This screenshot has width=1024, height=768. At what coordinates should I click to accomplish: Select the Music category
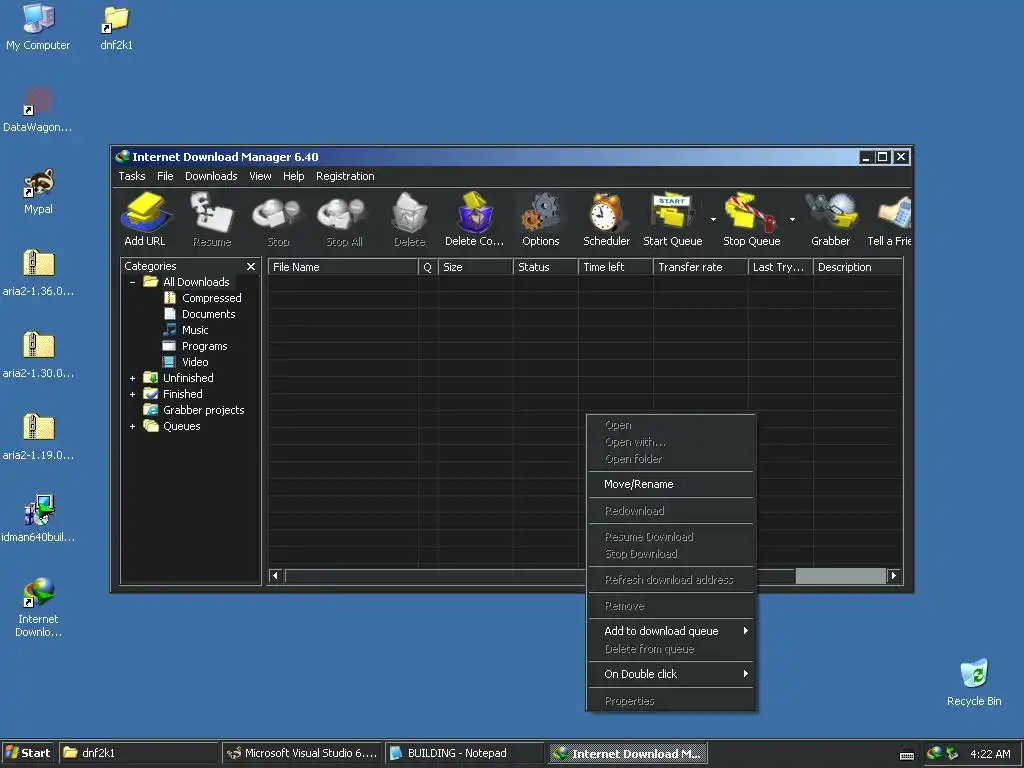tap(195, 330)
